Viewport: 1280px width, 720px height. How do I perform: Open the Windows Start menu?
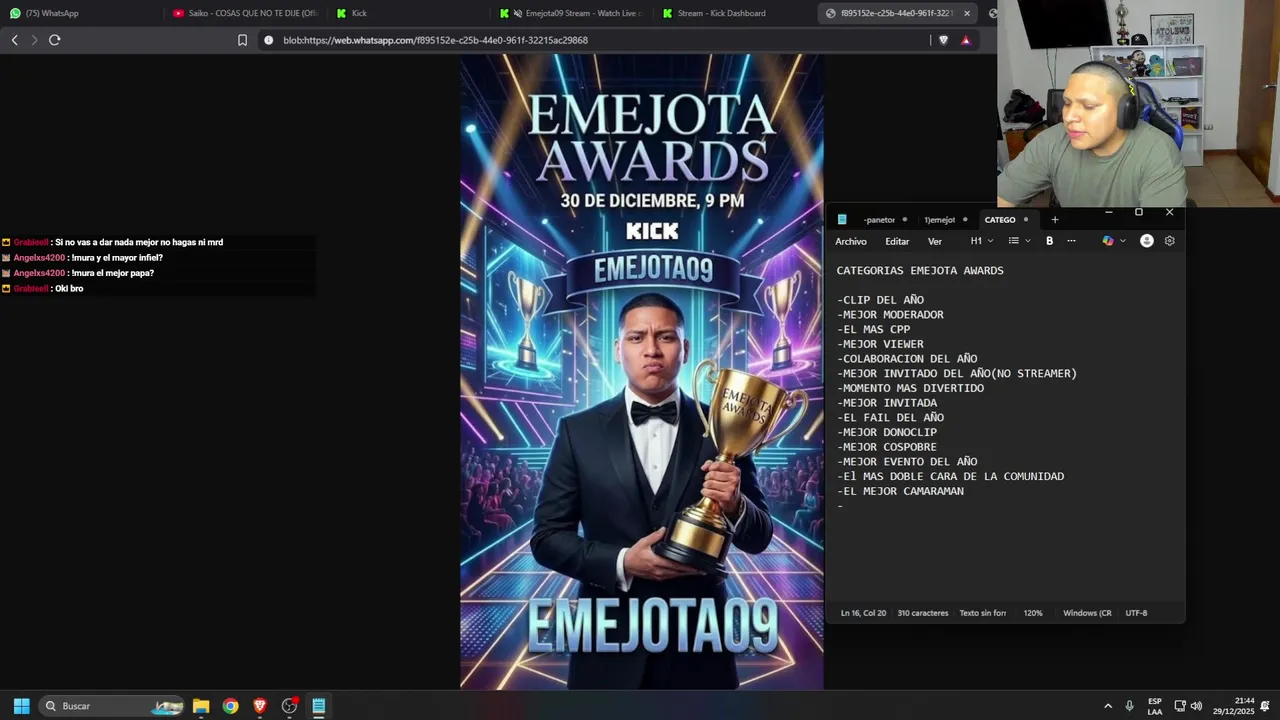21,706
